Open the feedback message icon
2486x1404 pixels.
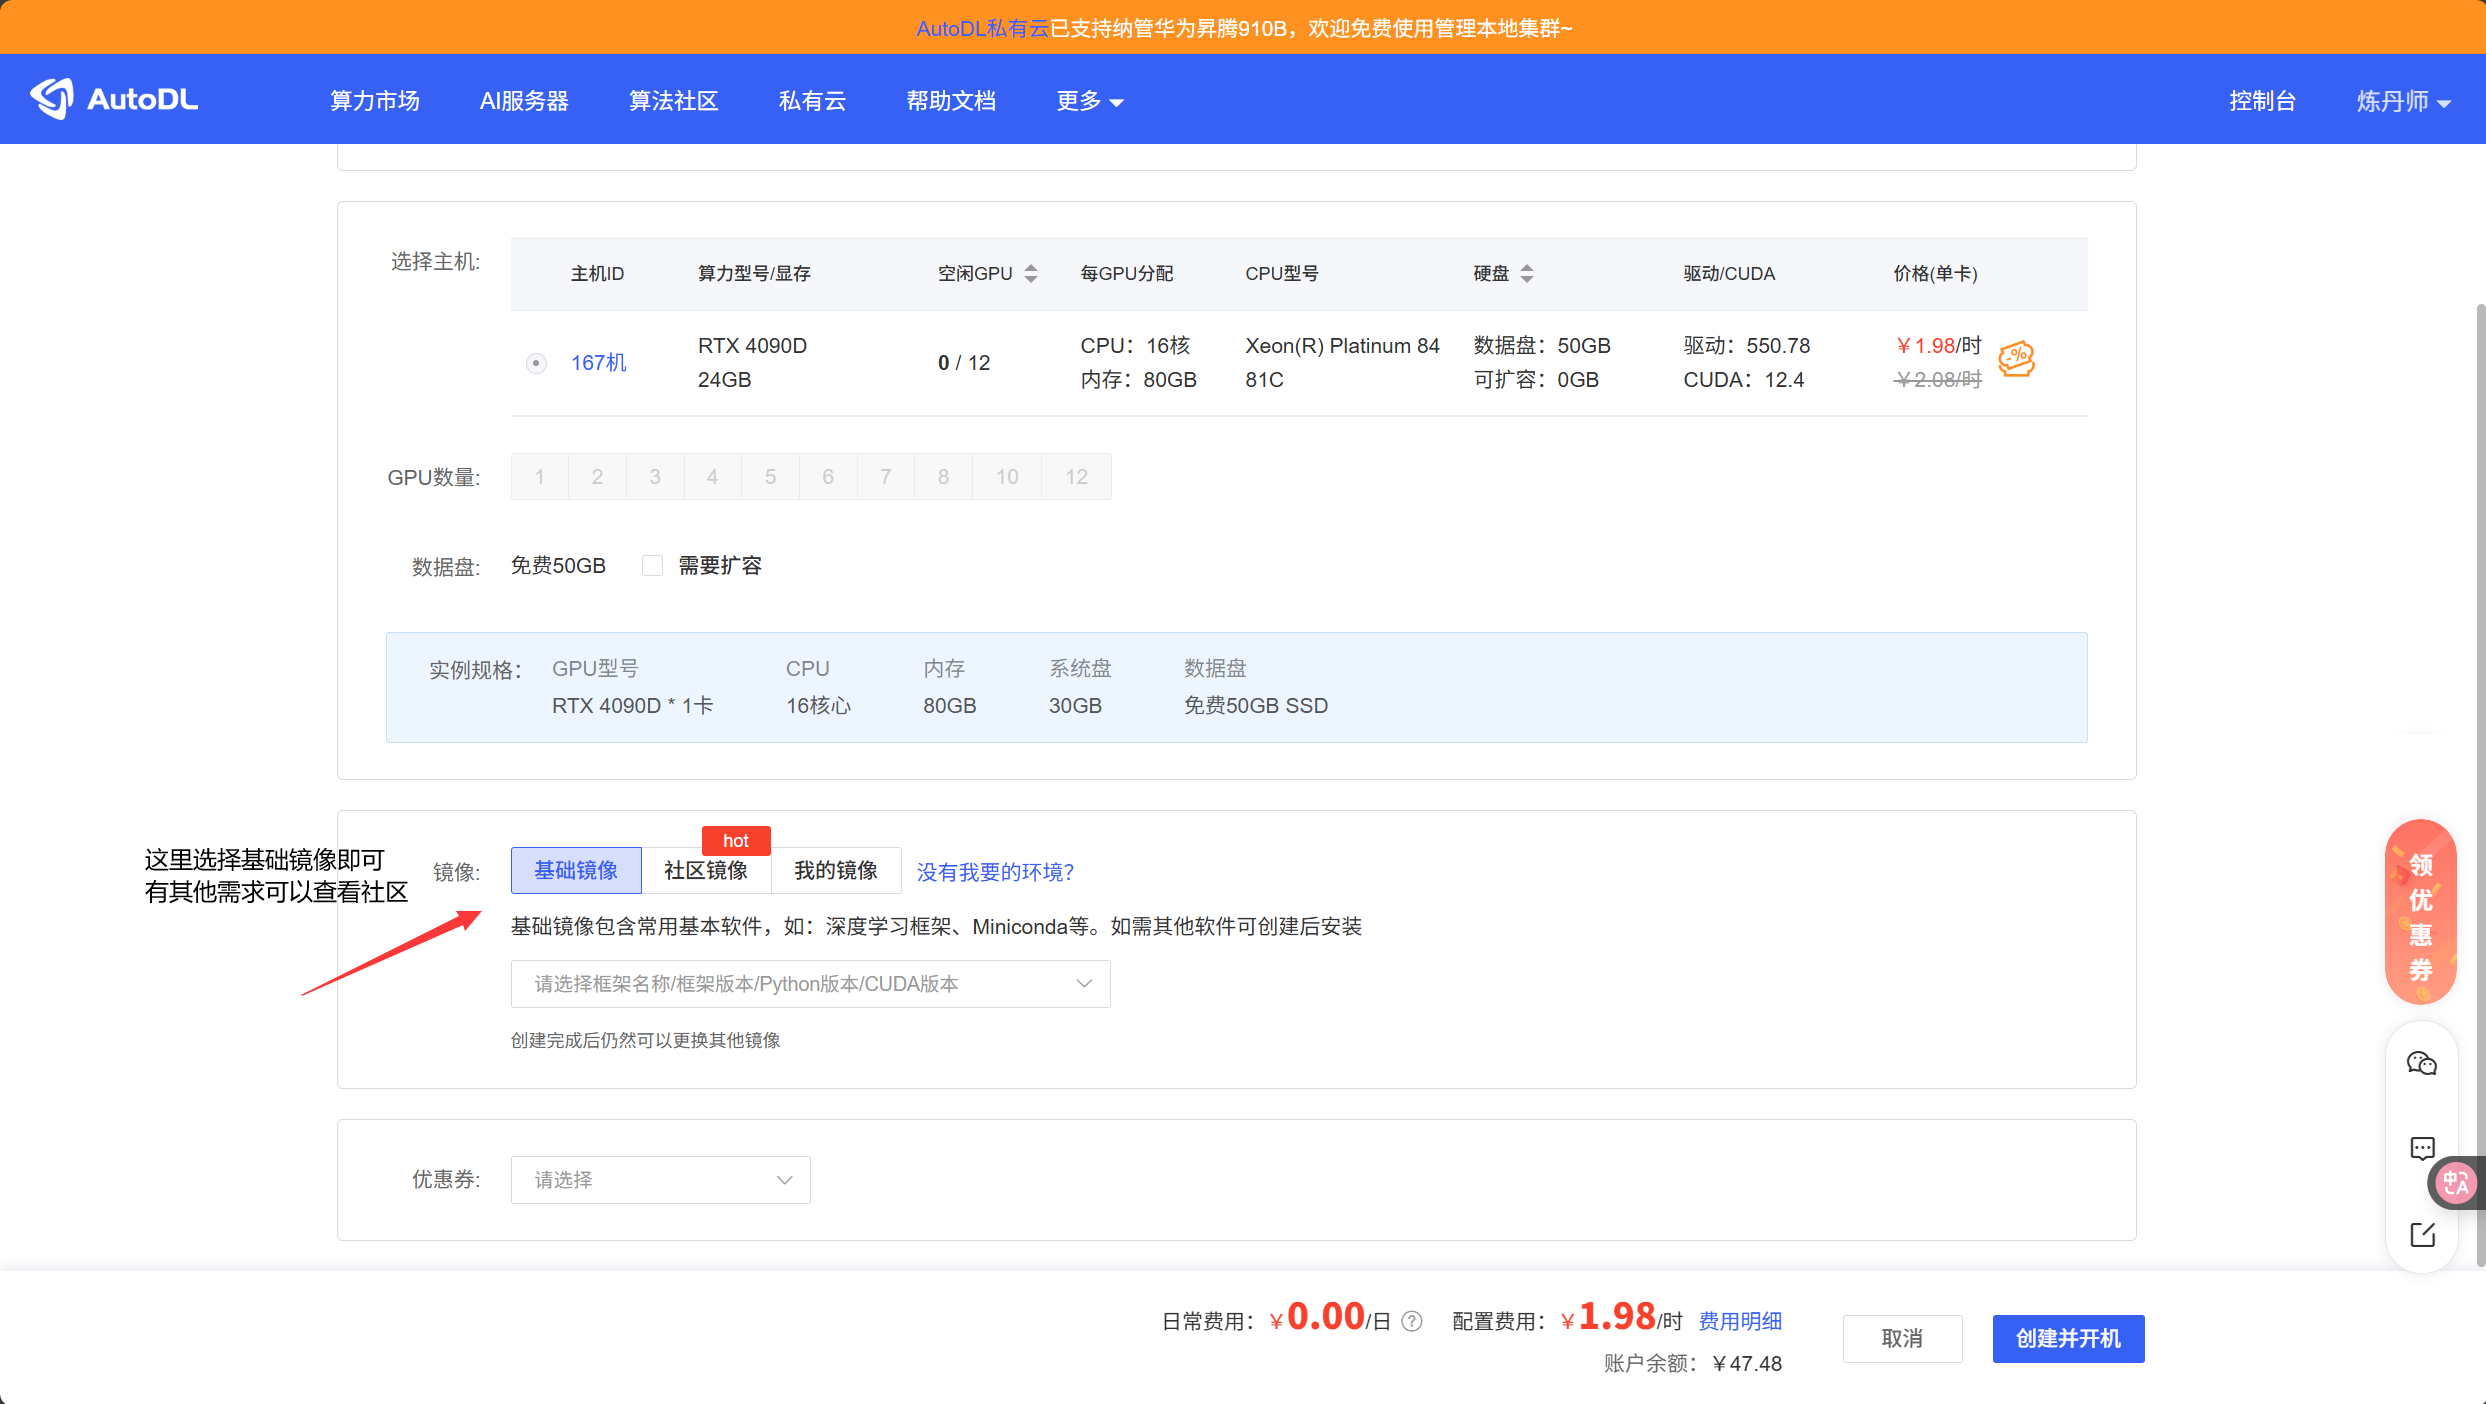click(2421, 1148)
